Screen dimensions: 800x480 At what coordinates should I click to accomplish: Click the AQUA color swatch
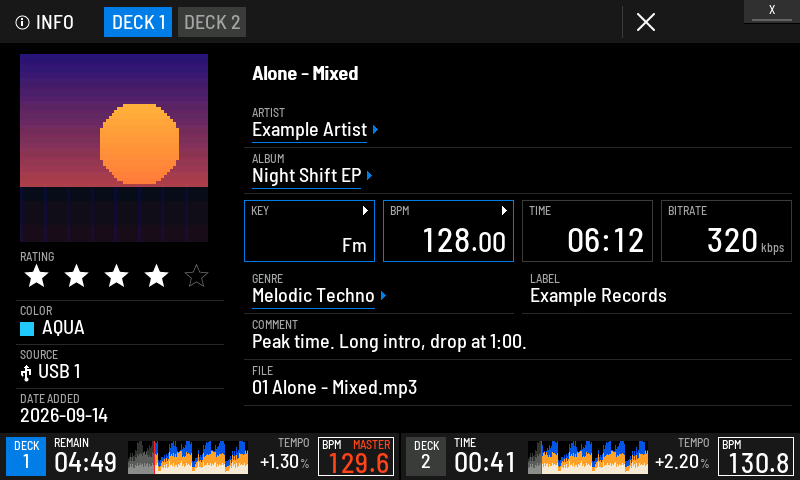[x=27, y=329]
